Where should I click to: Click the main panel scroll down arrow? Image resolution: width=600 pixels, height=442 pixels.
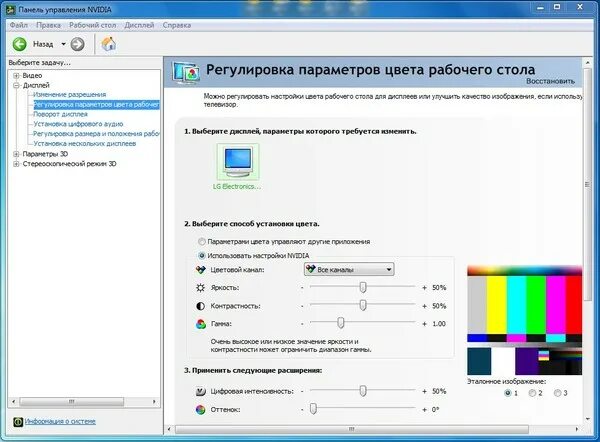588,419
